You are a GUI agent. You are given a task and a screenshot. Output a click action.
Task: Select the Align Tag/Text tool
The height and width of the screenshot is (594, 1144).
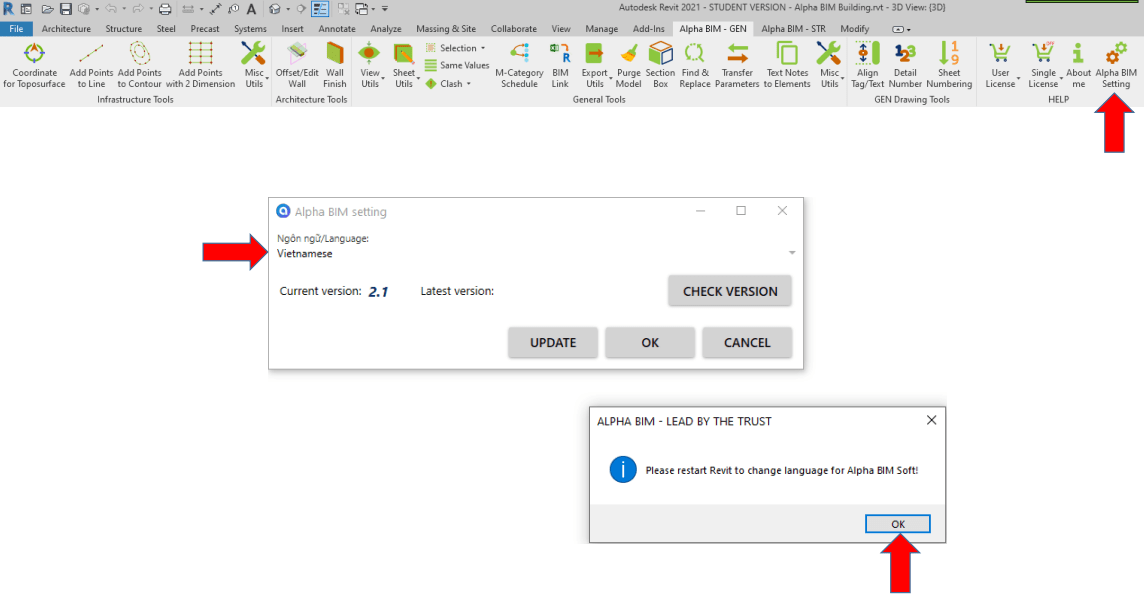867,65
